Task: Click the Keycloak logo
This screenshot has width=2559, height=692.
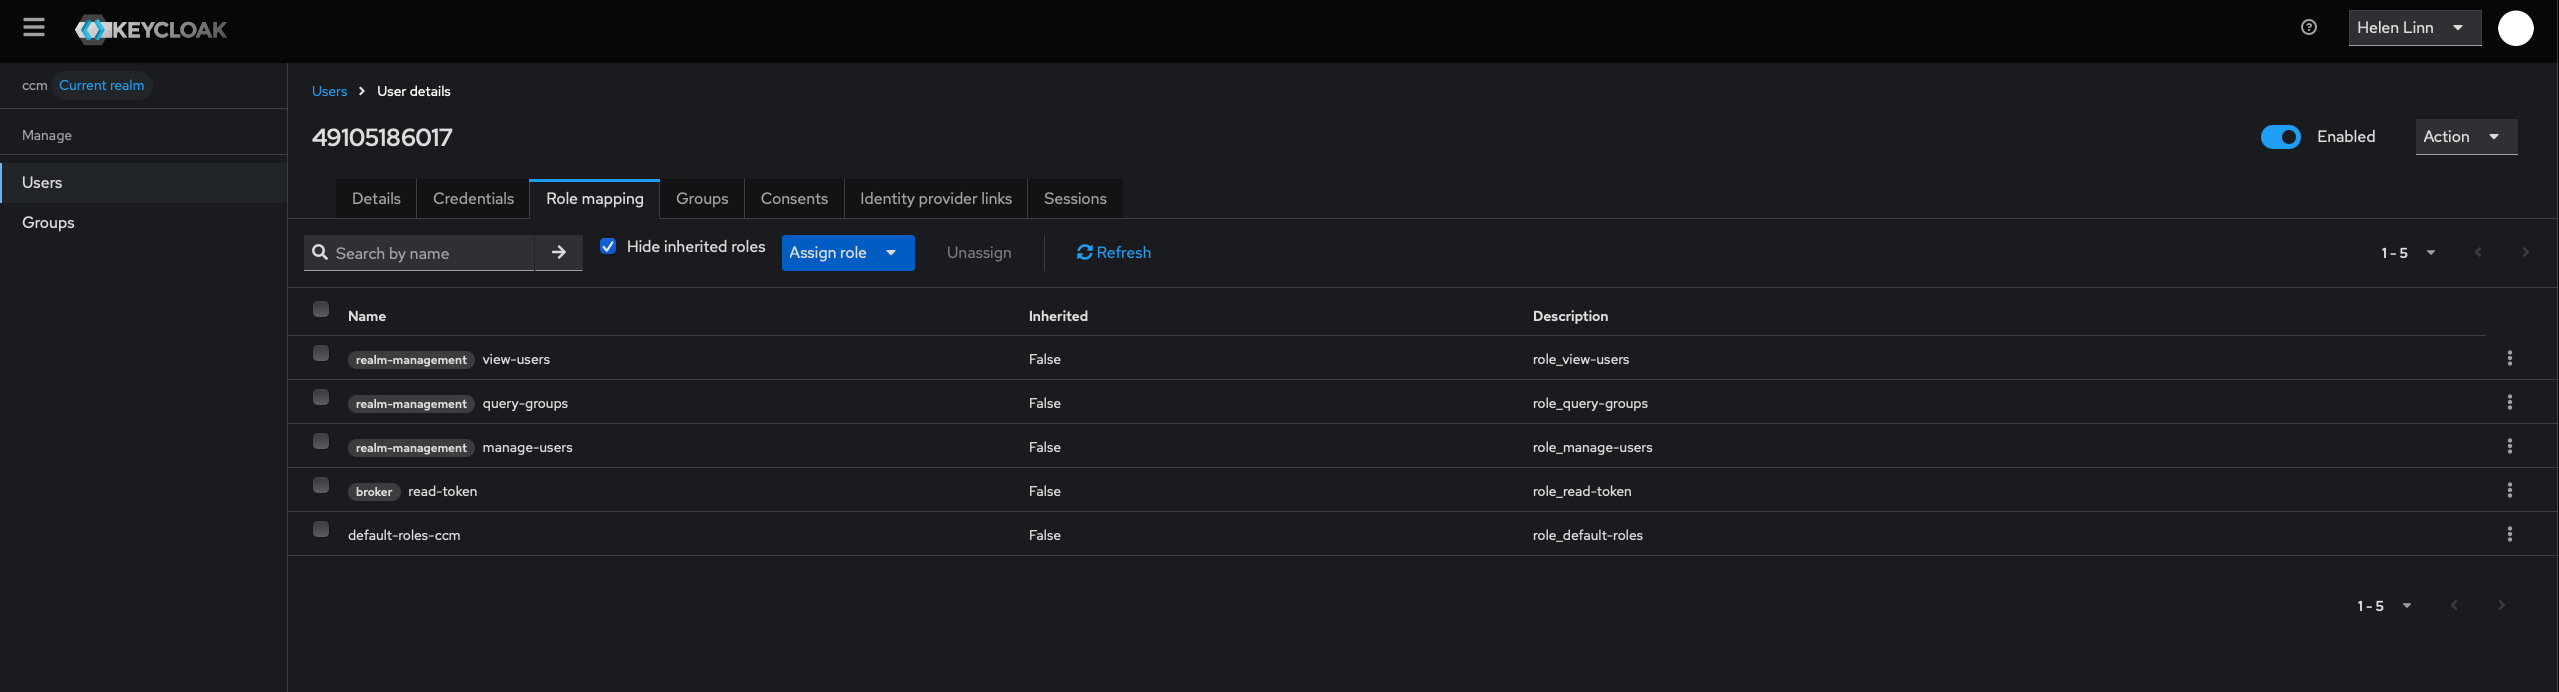Action: pyautogui.click(x=151, y=30)
